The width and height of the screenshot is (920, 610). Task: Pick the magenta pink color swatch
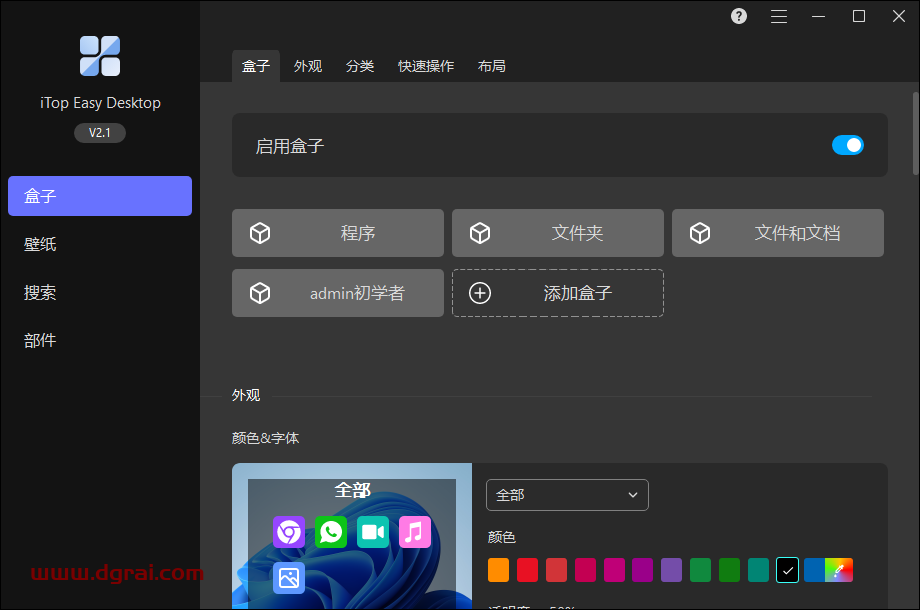(x=614, y=570)
